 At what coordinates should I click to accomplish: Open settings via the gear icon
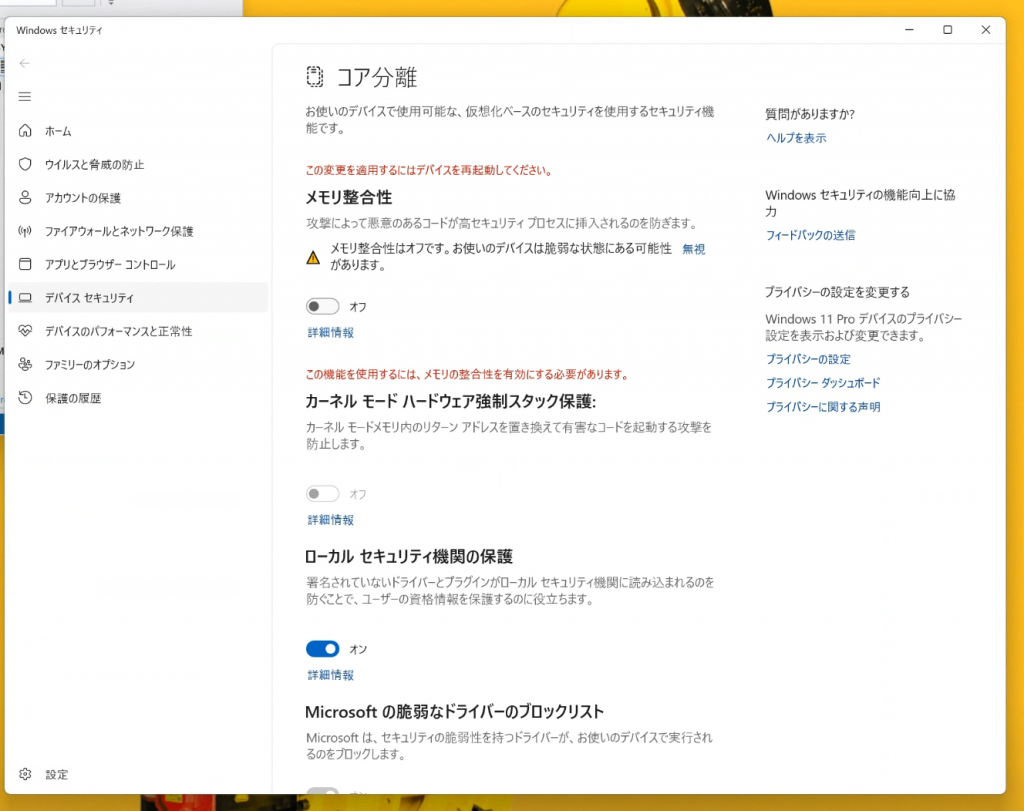point(25,774)
